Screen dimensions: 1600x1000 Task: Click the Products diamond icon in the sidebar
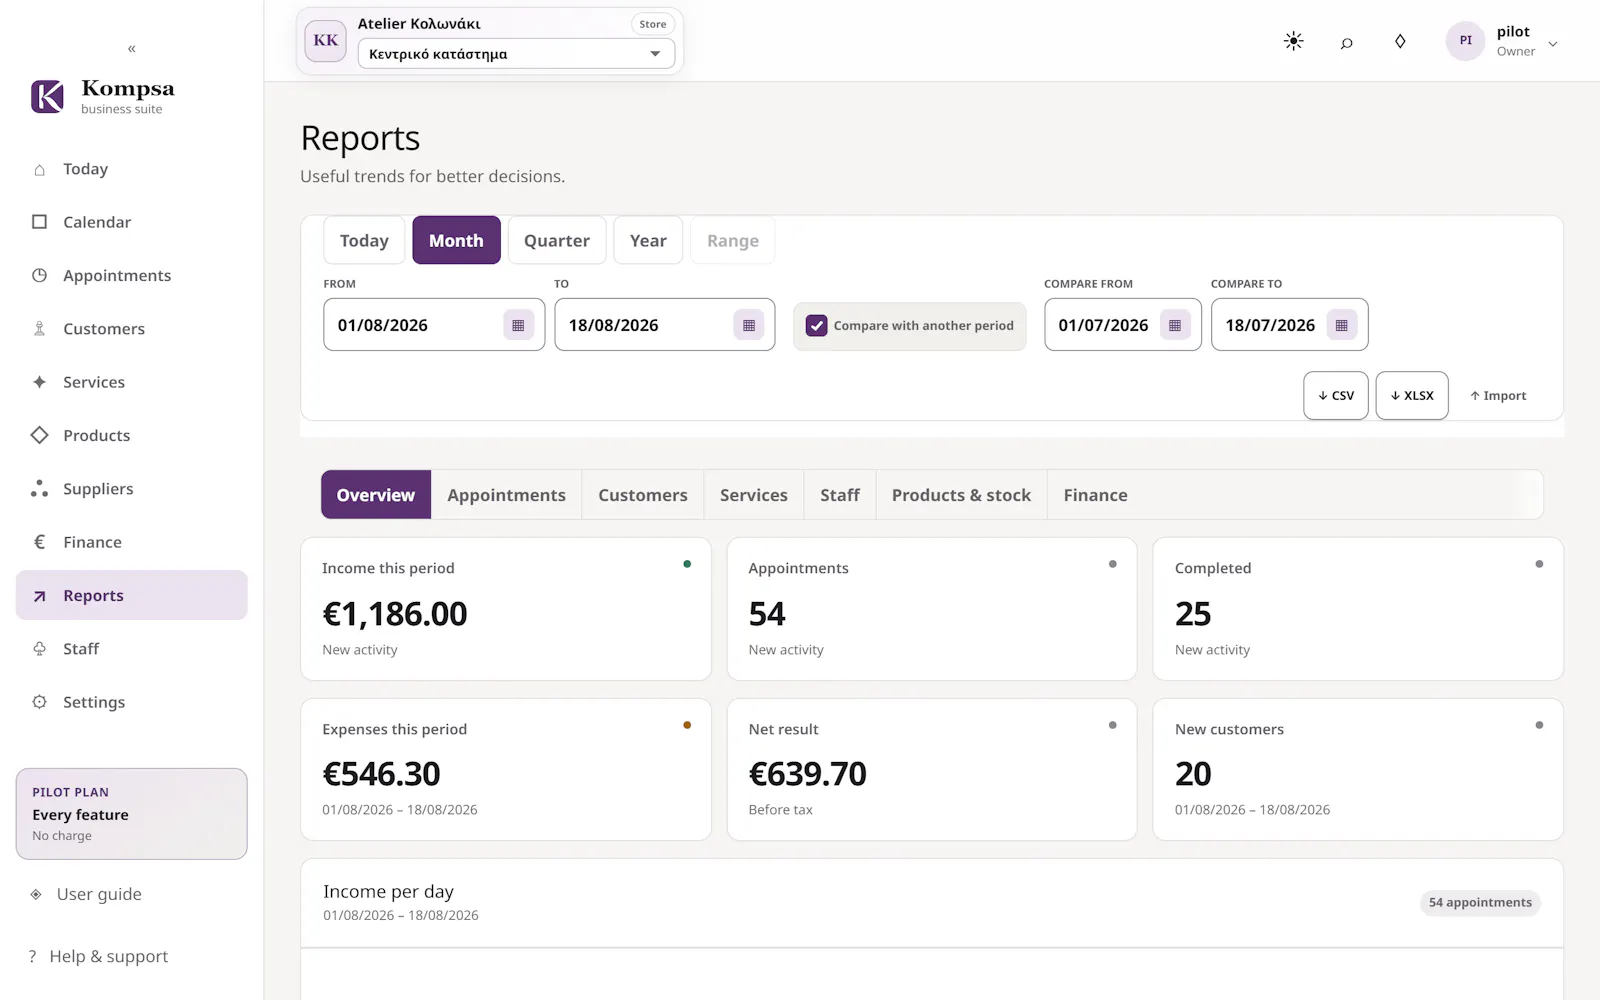point(39,435)
